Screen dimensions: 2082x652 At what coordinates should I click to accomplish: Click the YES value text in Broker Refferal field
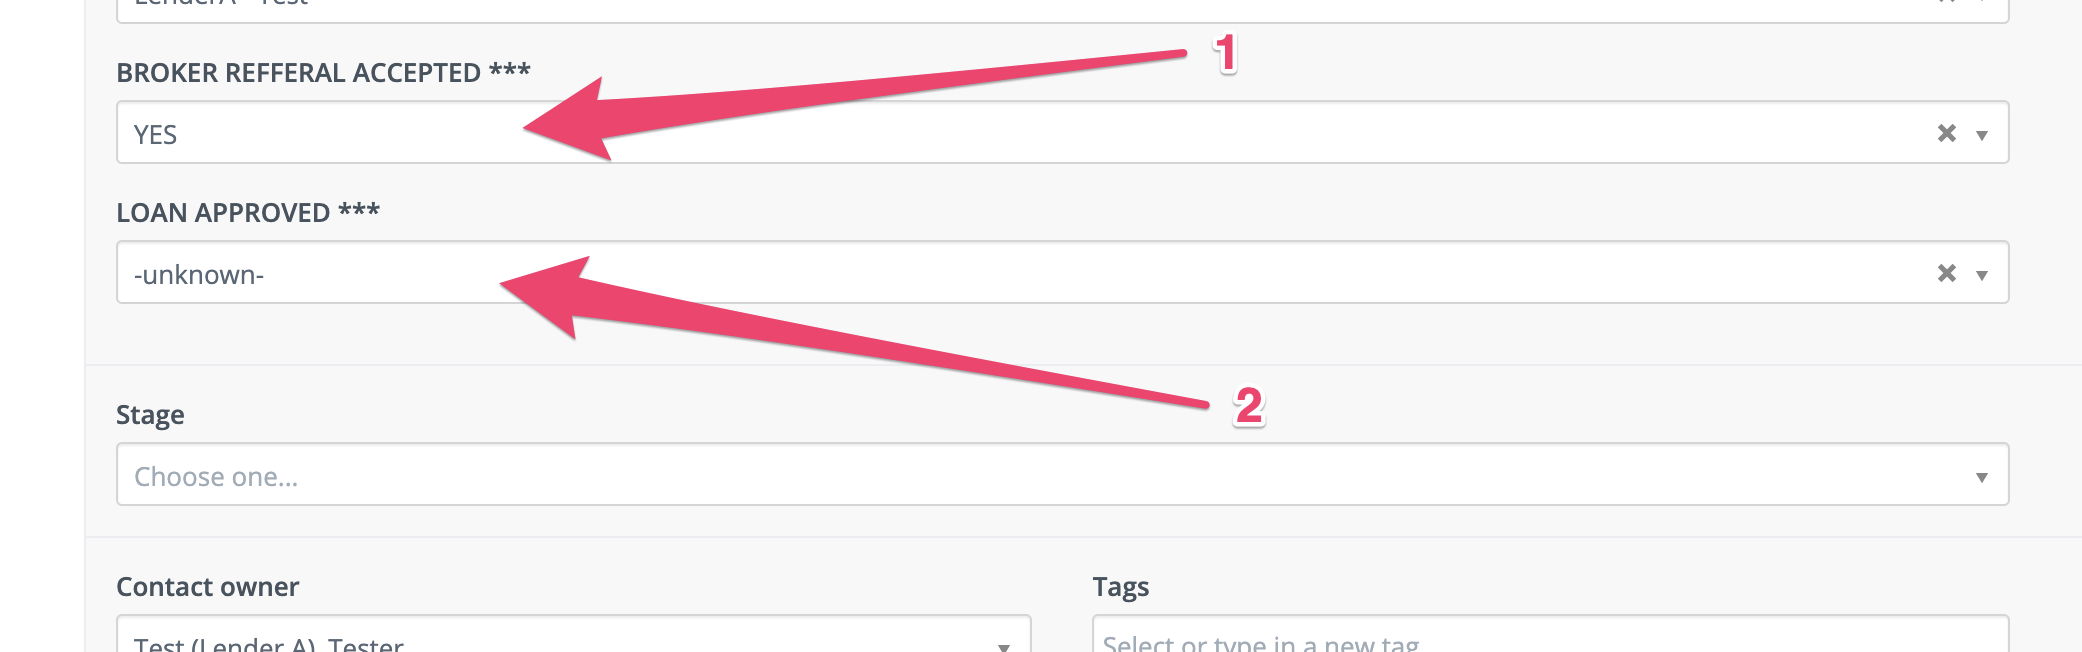(155, 135)
